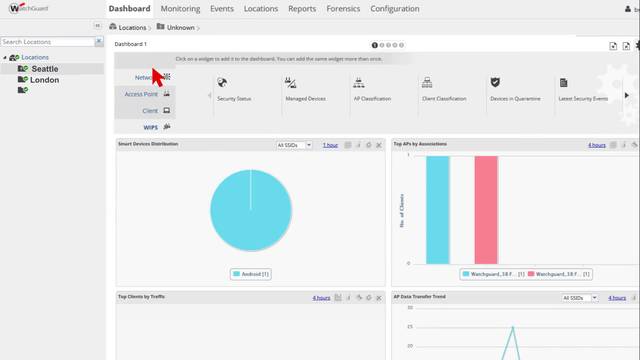The height and width of the screenshot is (360, 640).
Task: Click the Android [1] legend swatch
Action: coord(236,274)
